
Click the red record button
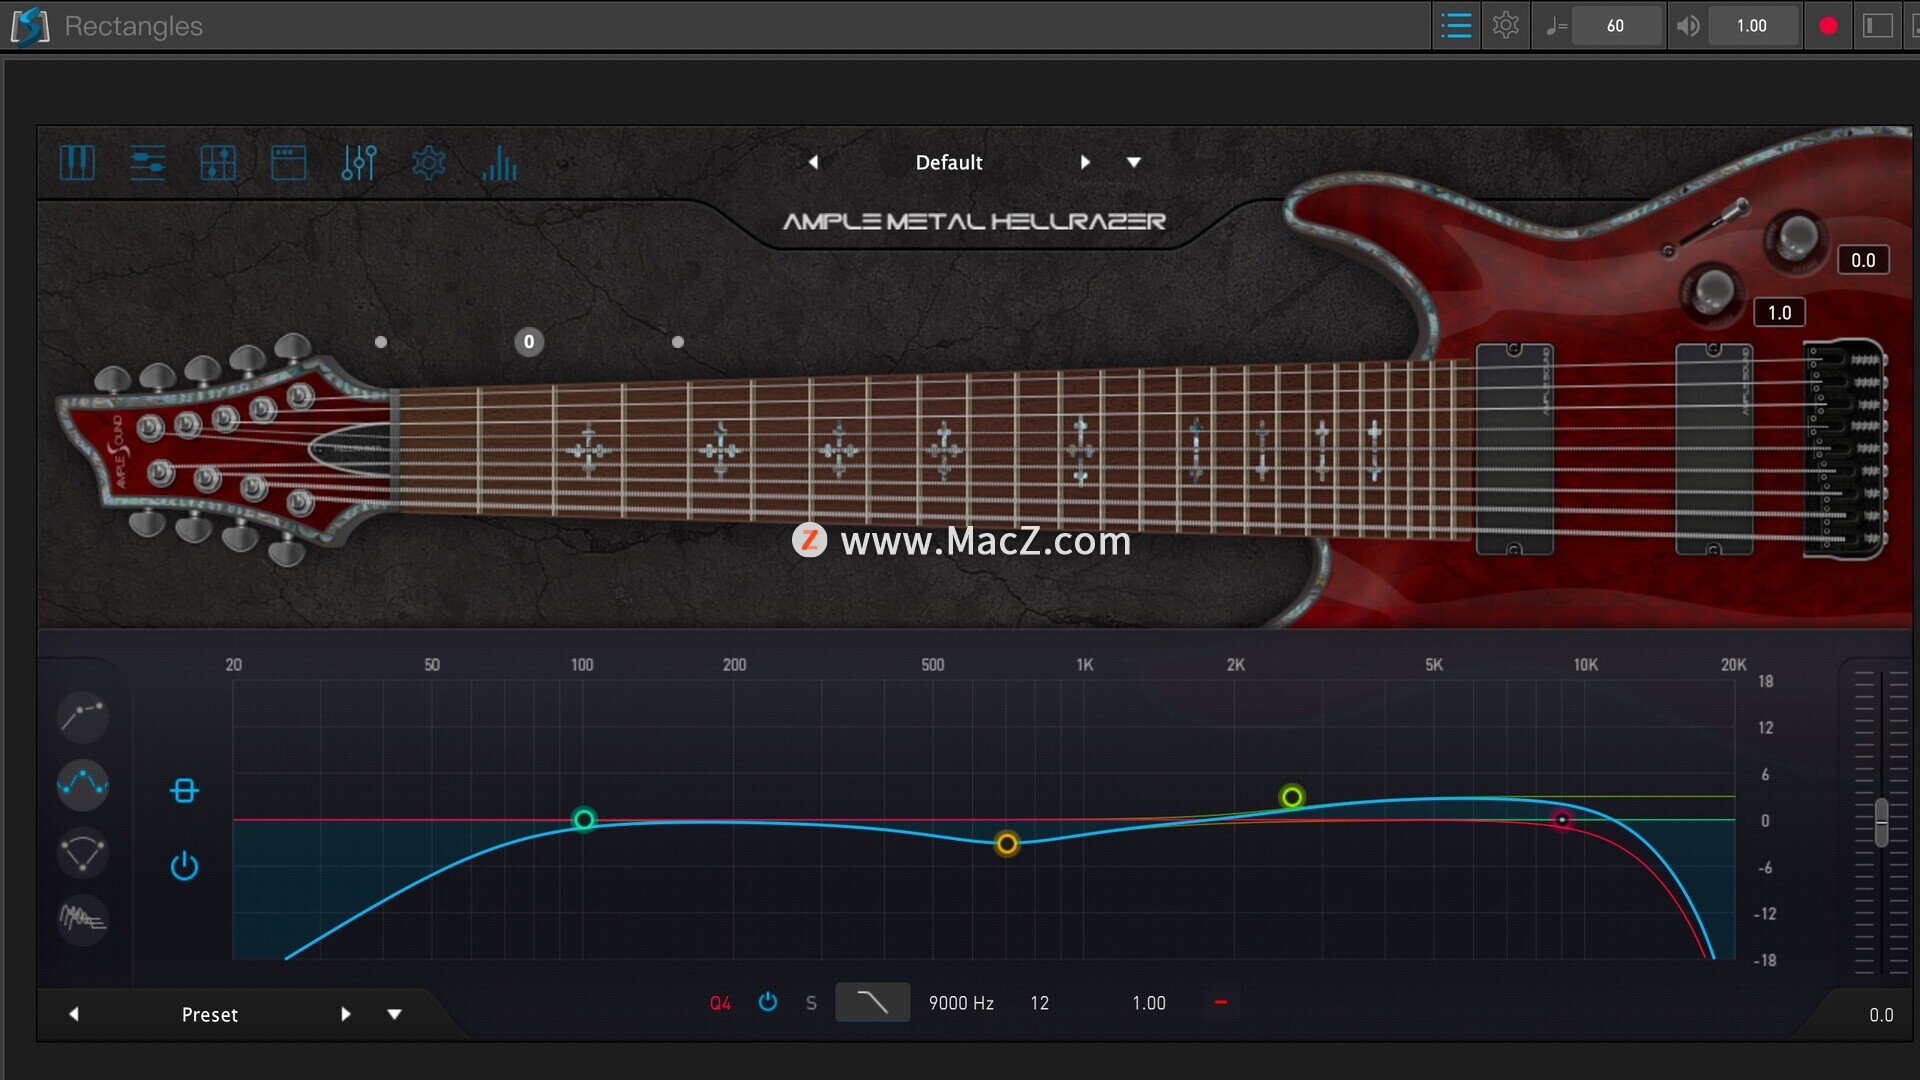[1828, 26]
